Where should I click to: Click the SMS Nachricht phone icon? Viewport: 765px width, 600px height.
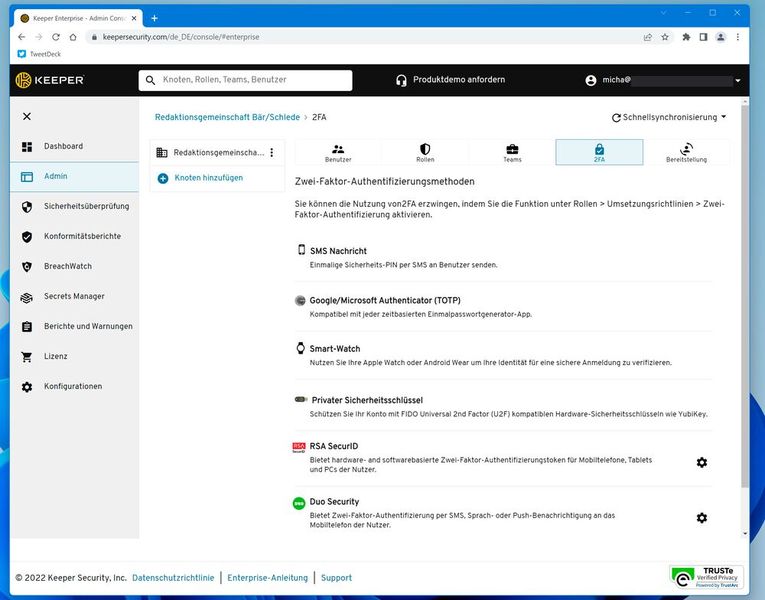tap(302, 249)
